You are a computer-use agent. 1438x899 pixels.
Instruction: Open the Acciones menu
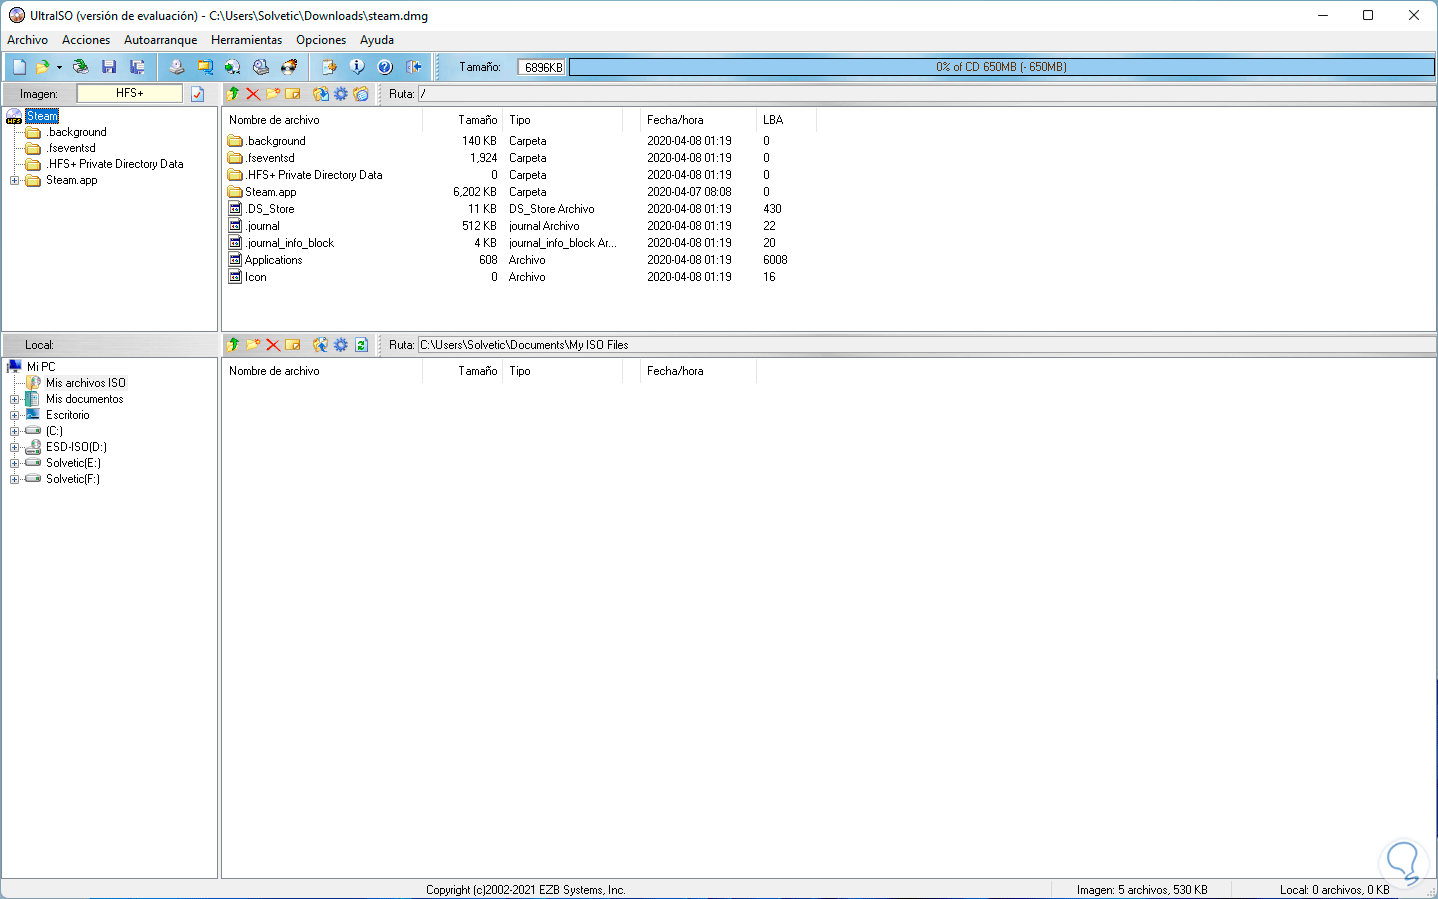tap(86, 40)
